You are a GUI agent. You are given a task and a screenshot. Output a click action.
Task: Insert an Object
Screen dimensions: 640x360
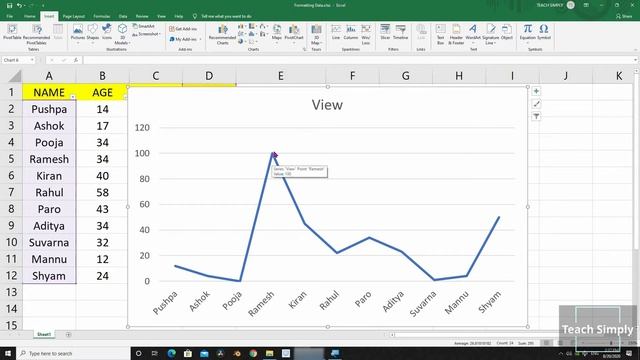507,32
